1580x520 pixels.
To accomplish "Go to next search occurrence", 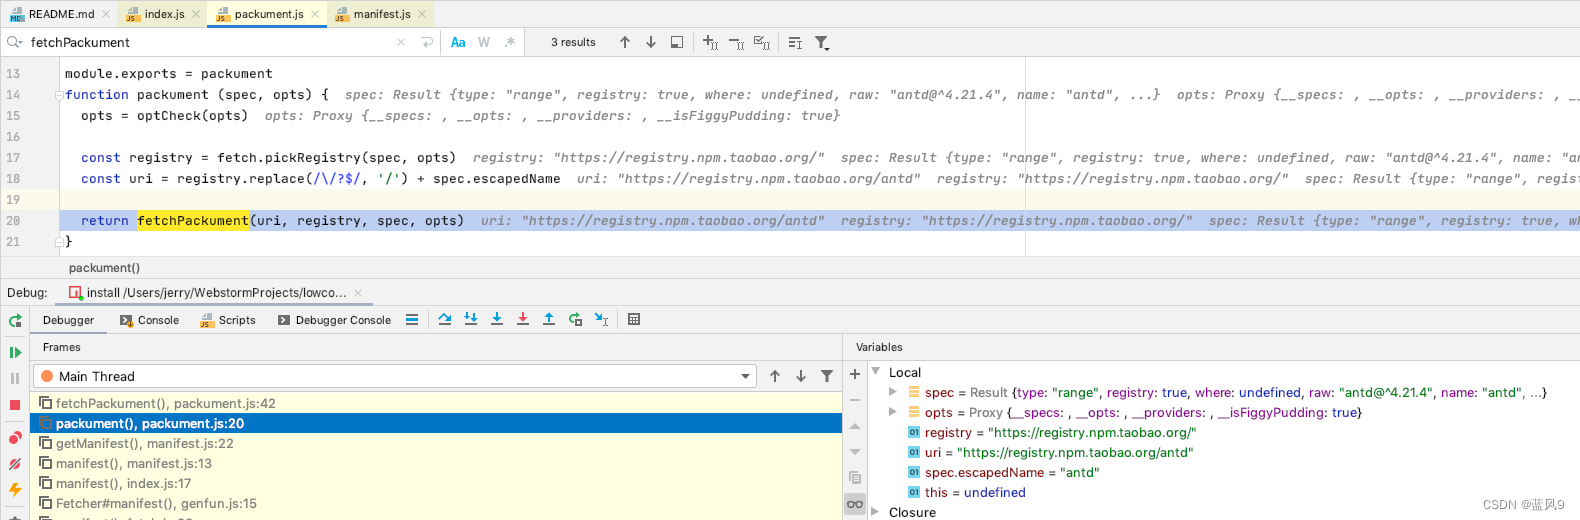I will pos(651,42).
